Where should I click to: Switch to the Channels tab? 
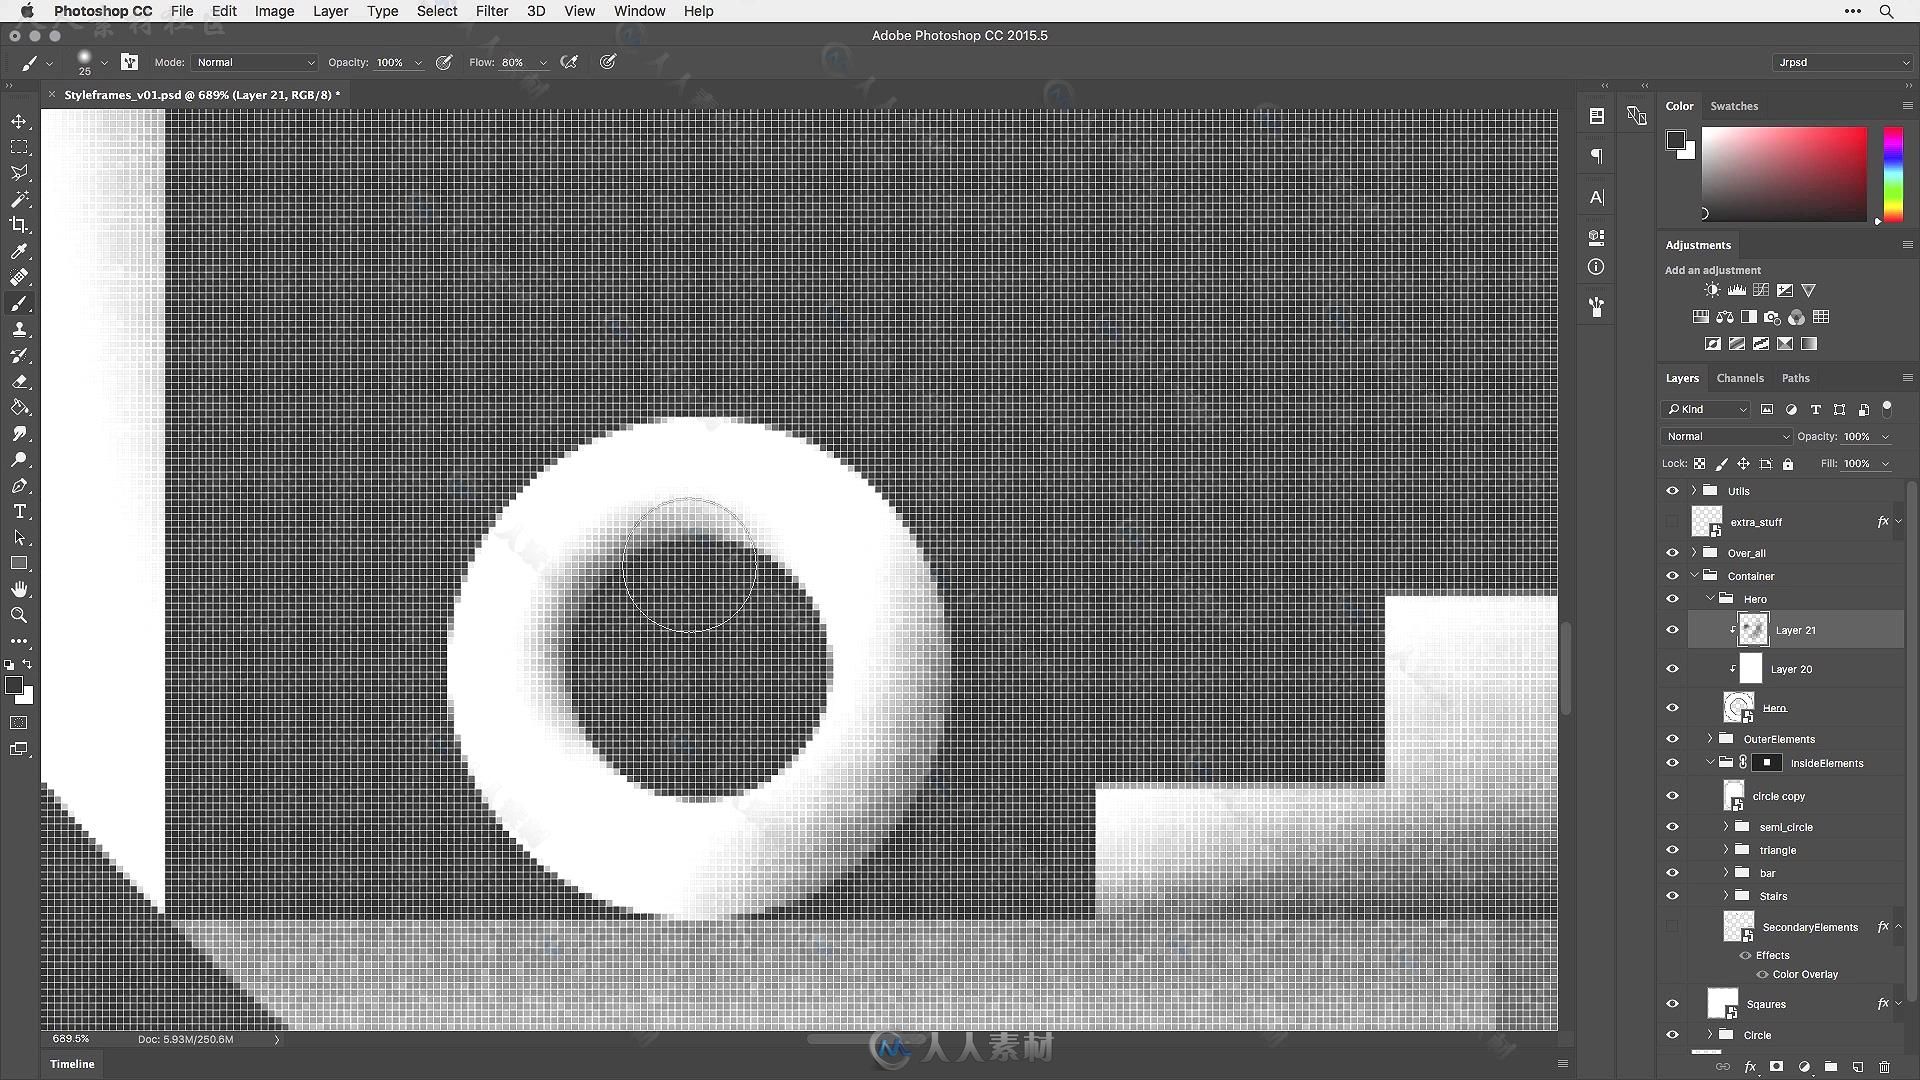tap(1741, 378)
